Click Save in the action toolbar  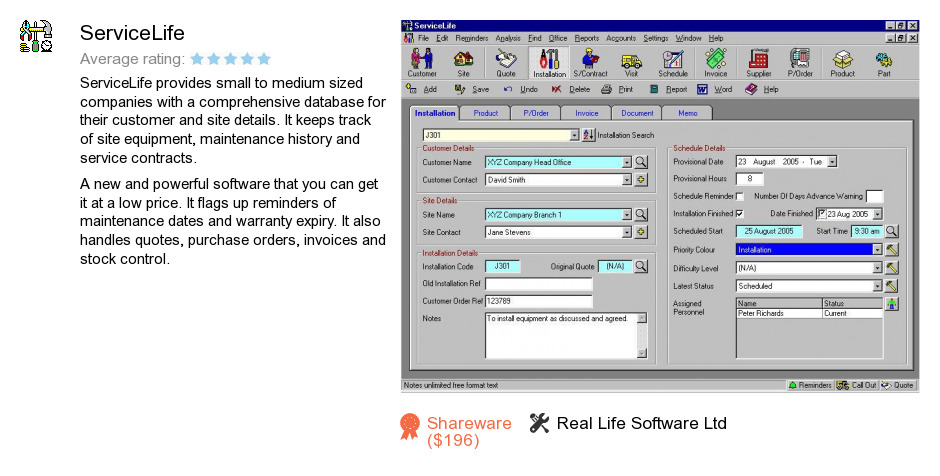point(472,89)
